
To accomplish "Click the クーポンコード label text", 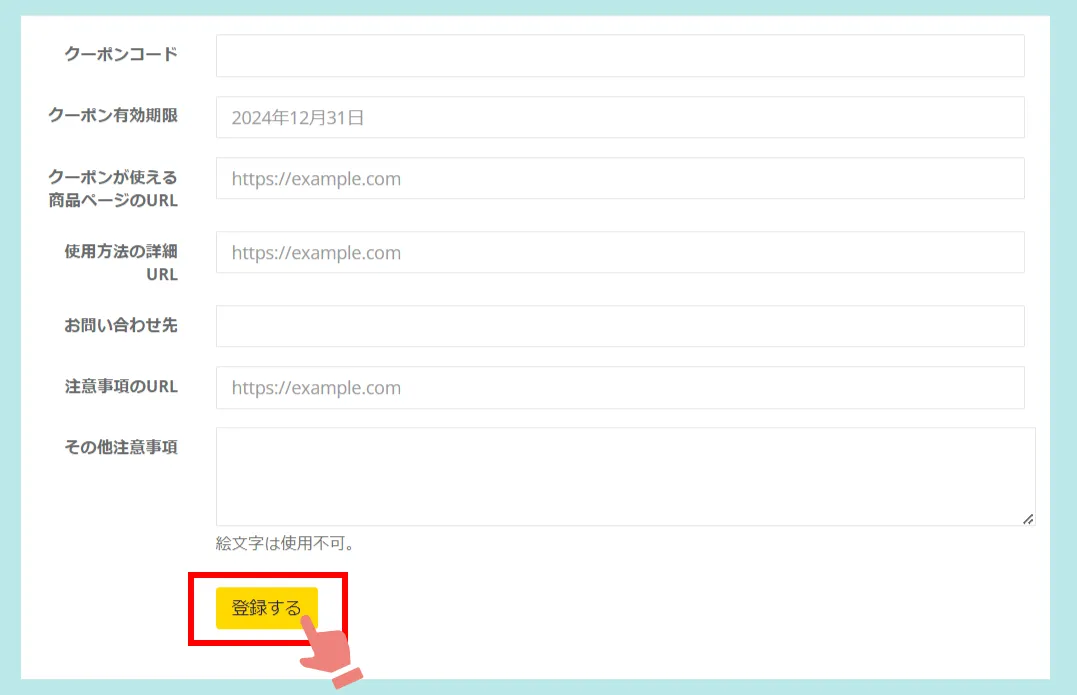I will 121,54.
